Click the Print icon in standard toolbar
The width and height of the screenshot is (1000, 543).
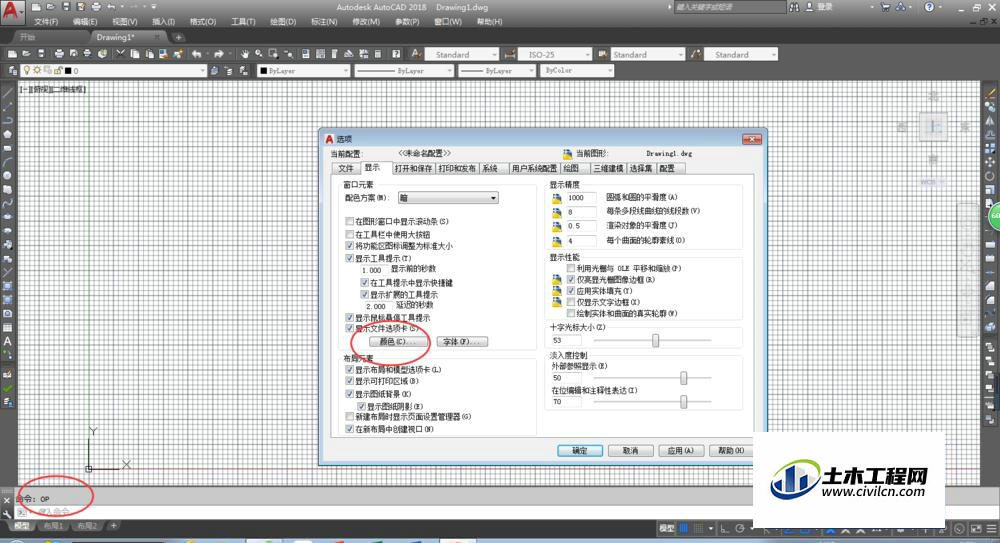[x=59, y=54]
